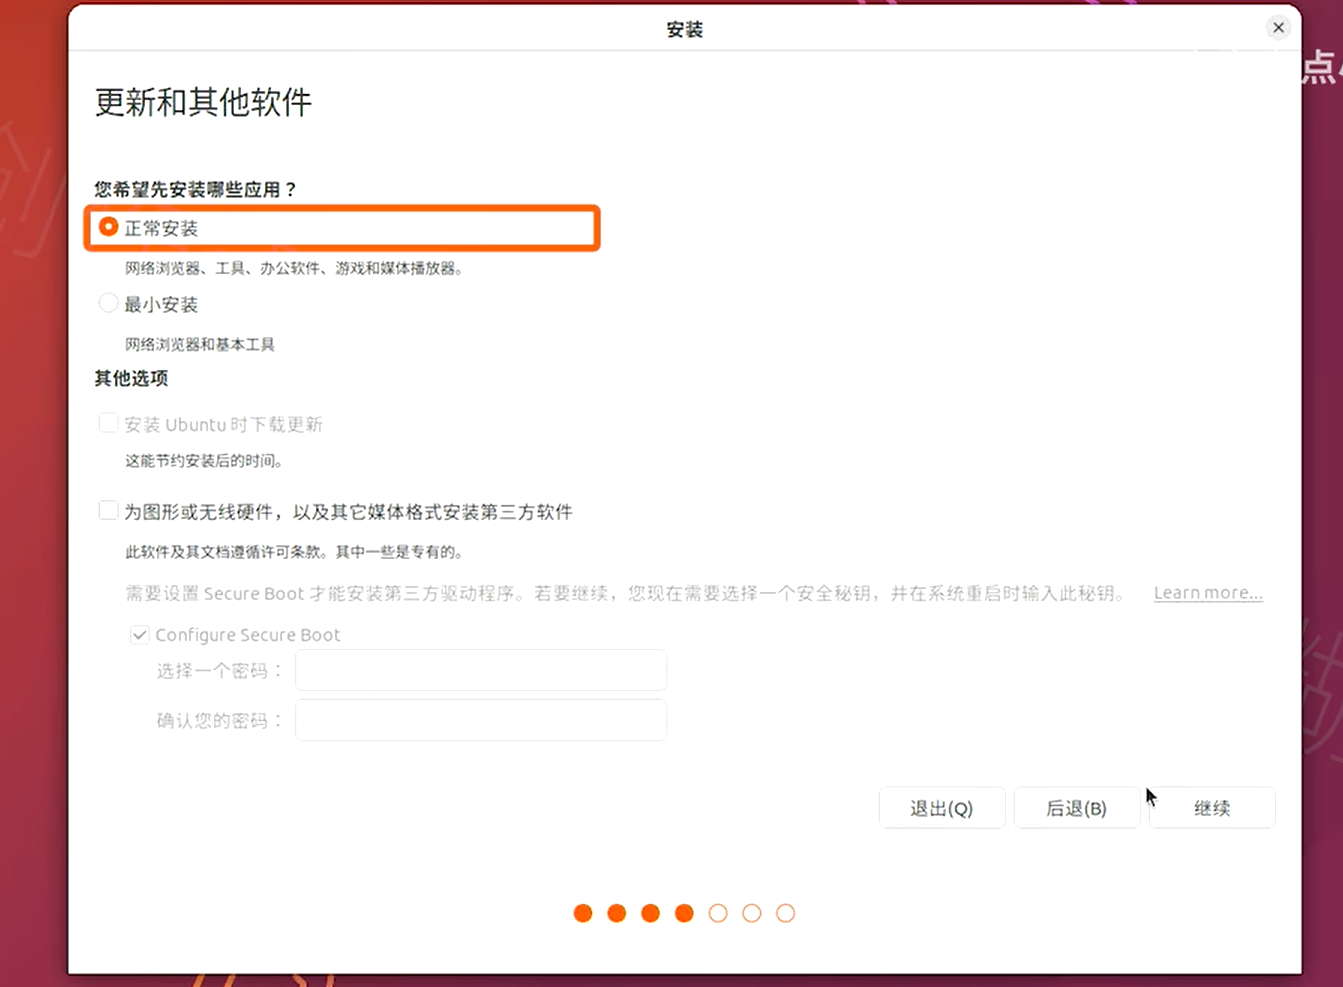The image size is (1343, 987).
Task: Select the 正常安装 radio button
Action: (109, 228)
